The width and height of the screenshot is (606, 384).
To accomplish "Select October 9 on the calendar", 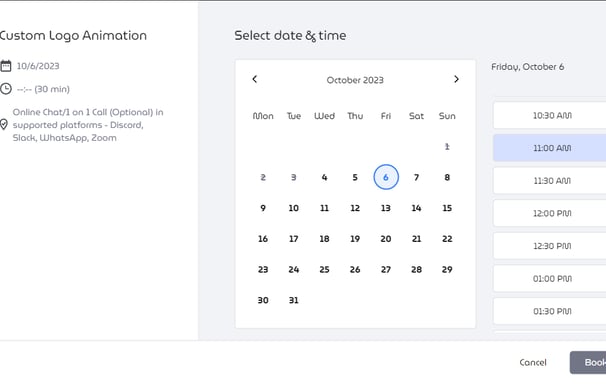I will pos(263,208).
